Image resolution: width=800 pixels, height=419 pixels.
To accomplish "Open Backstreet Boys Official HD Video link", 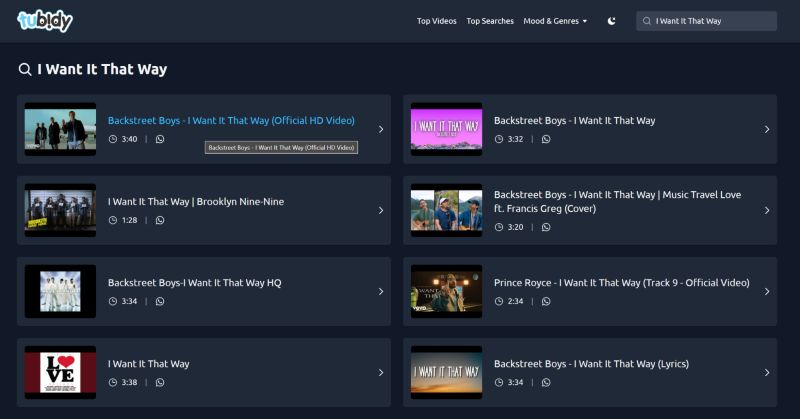I will [x=231, y=120].
